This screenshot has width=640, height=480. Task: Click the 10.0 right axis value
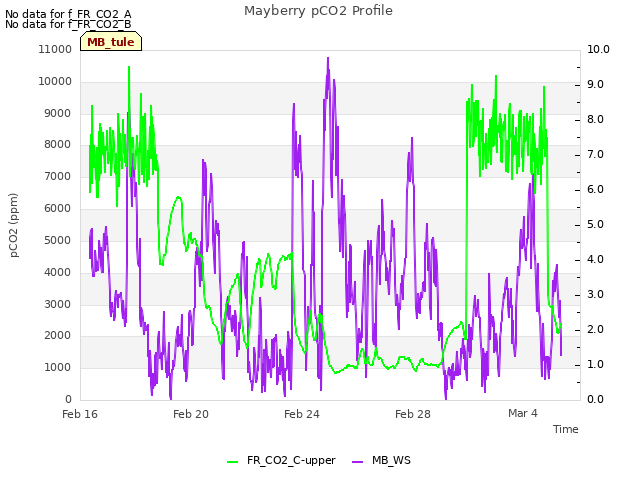click(x=598, y=49)
